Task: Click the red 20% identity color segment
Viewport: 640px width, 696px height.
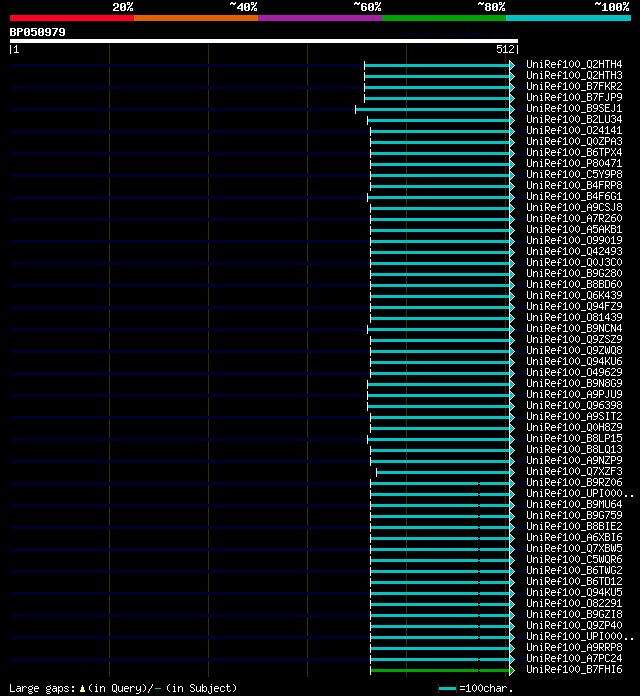Action: point(72,18)
